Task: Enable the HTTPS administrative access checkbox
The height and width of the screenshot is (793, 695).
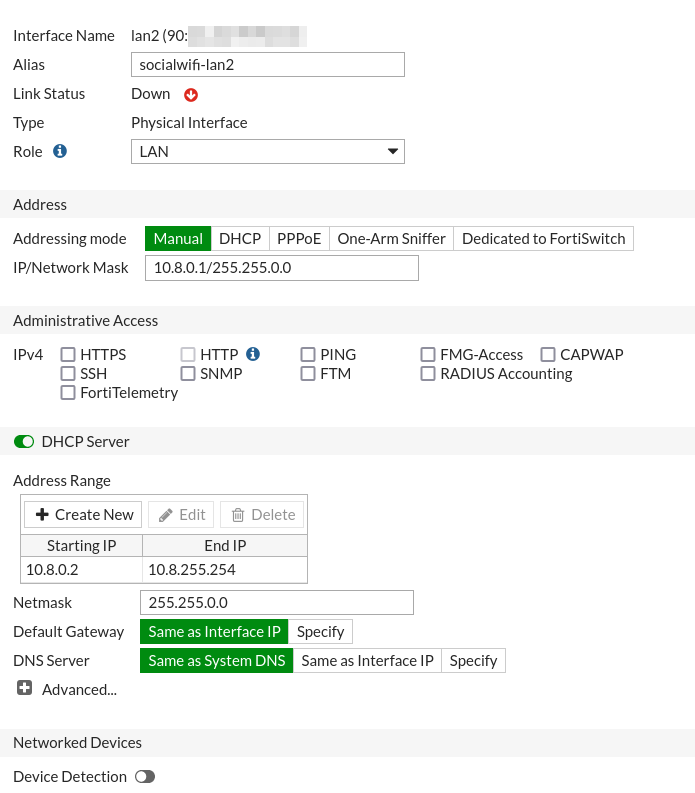Action: [69, 355]
